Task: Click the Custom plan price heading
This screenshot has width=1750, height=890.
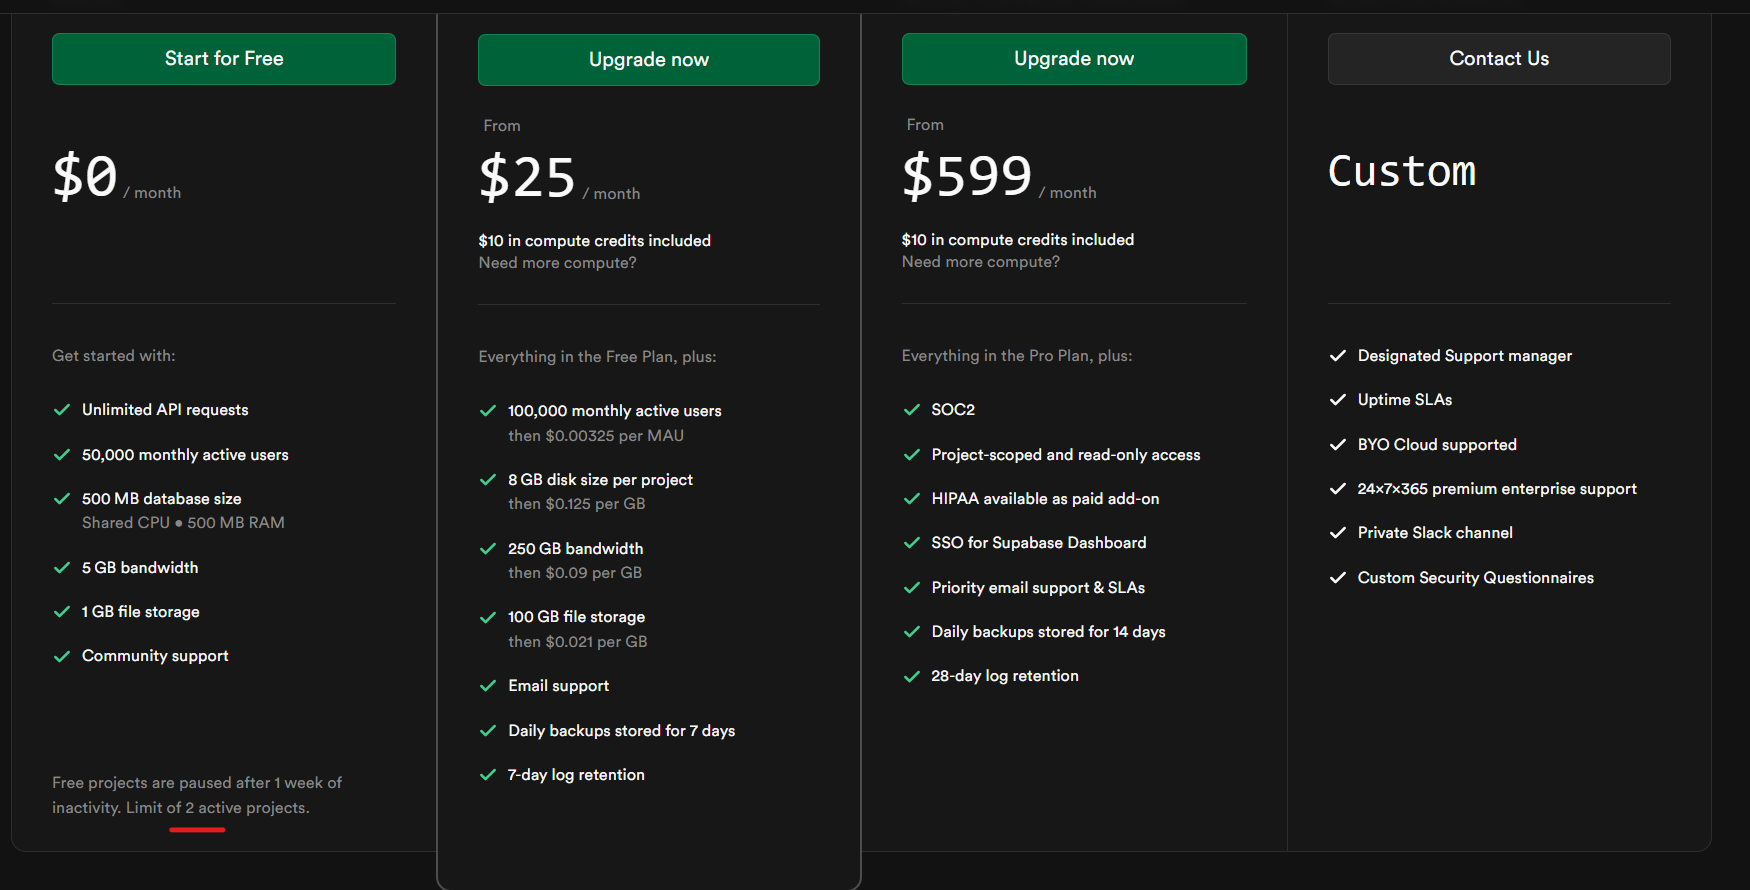Action: (x=1402, y=171)
